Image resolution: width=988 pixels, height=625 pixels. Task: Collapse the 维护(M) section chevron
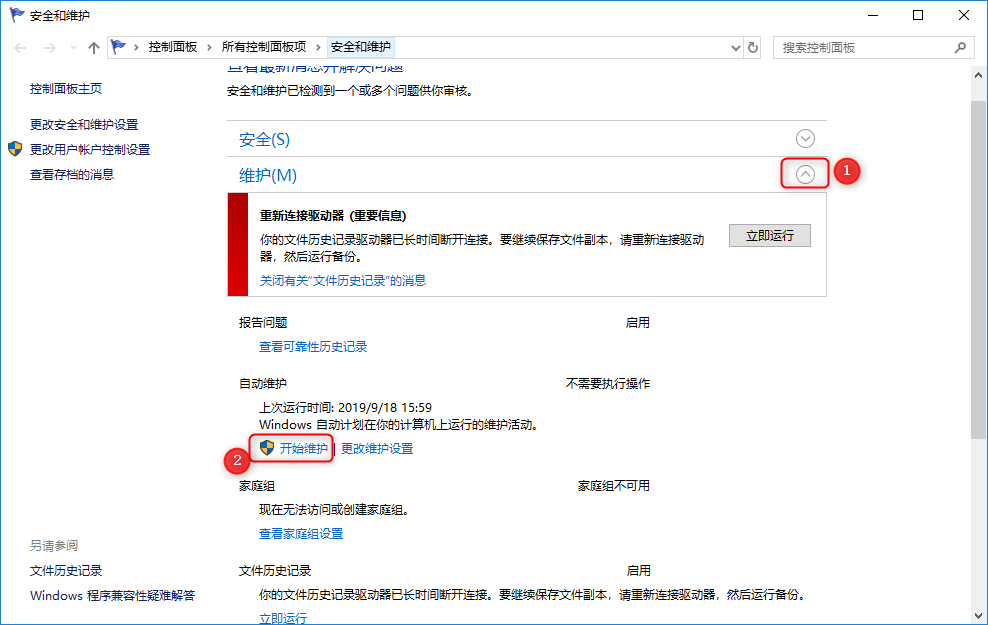805,175
